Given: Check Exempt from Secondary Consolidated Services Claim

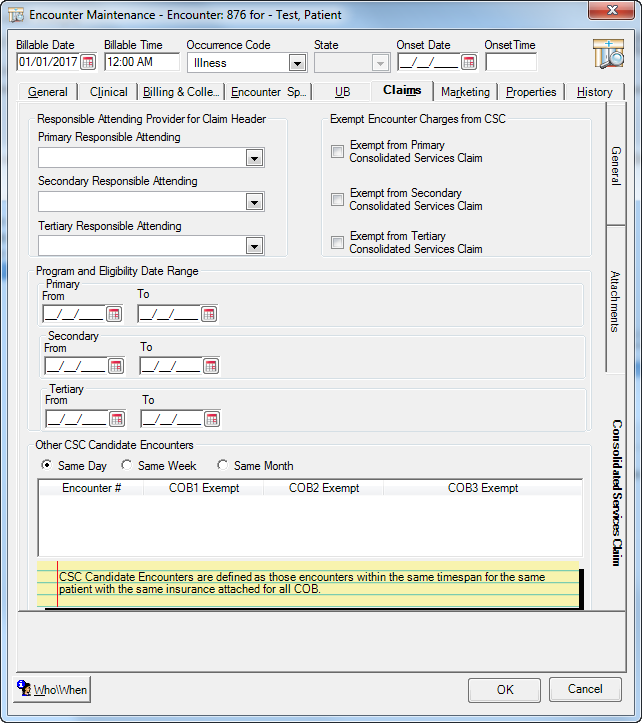Looking at the screenshot, I should pyautogui.click(x=337, y=200).
